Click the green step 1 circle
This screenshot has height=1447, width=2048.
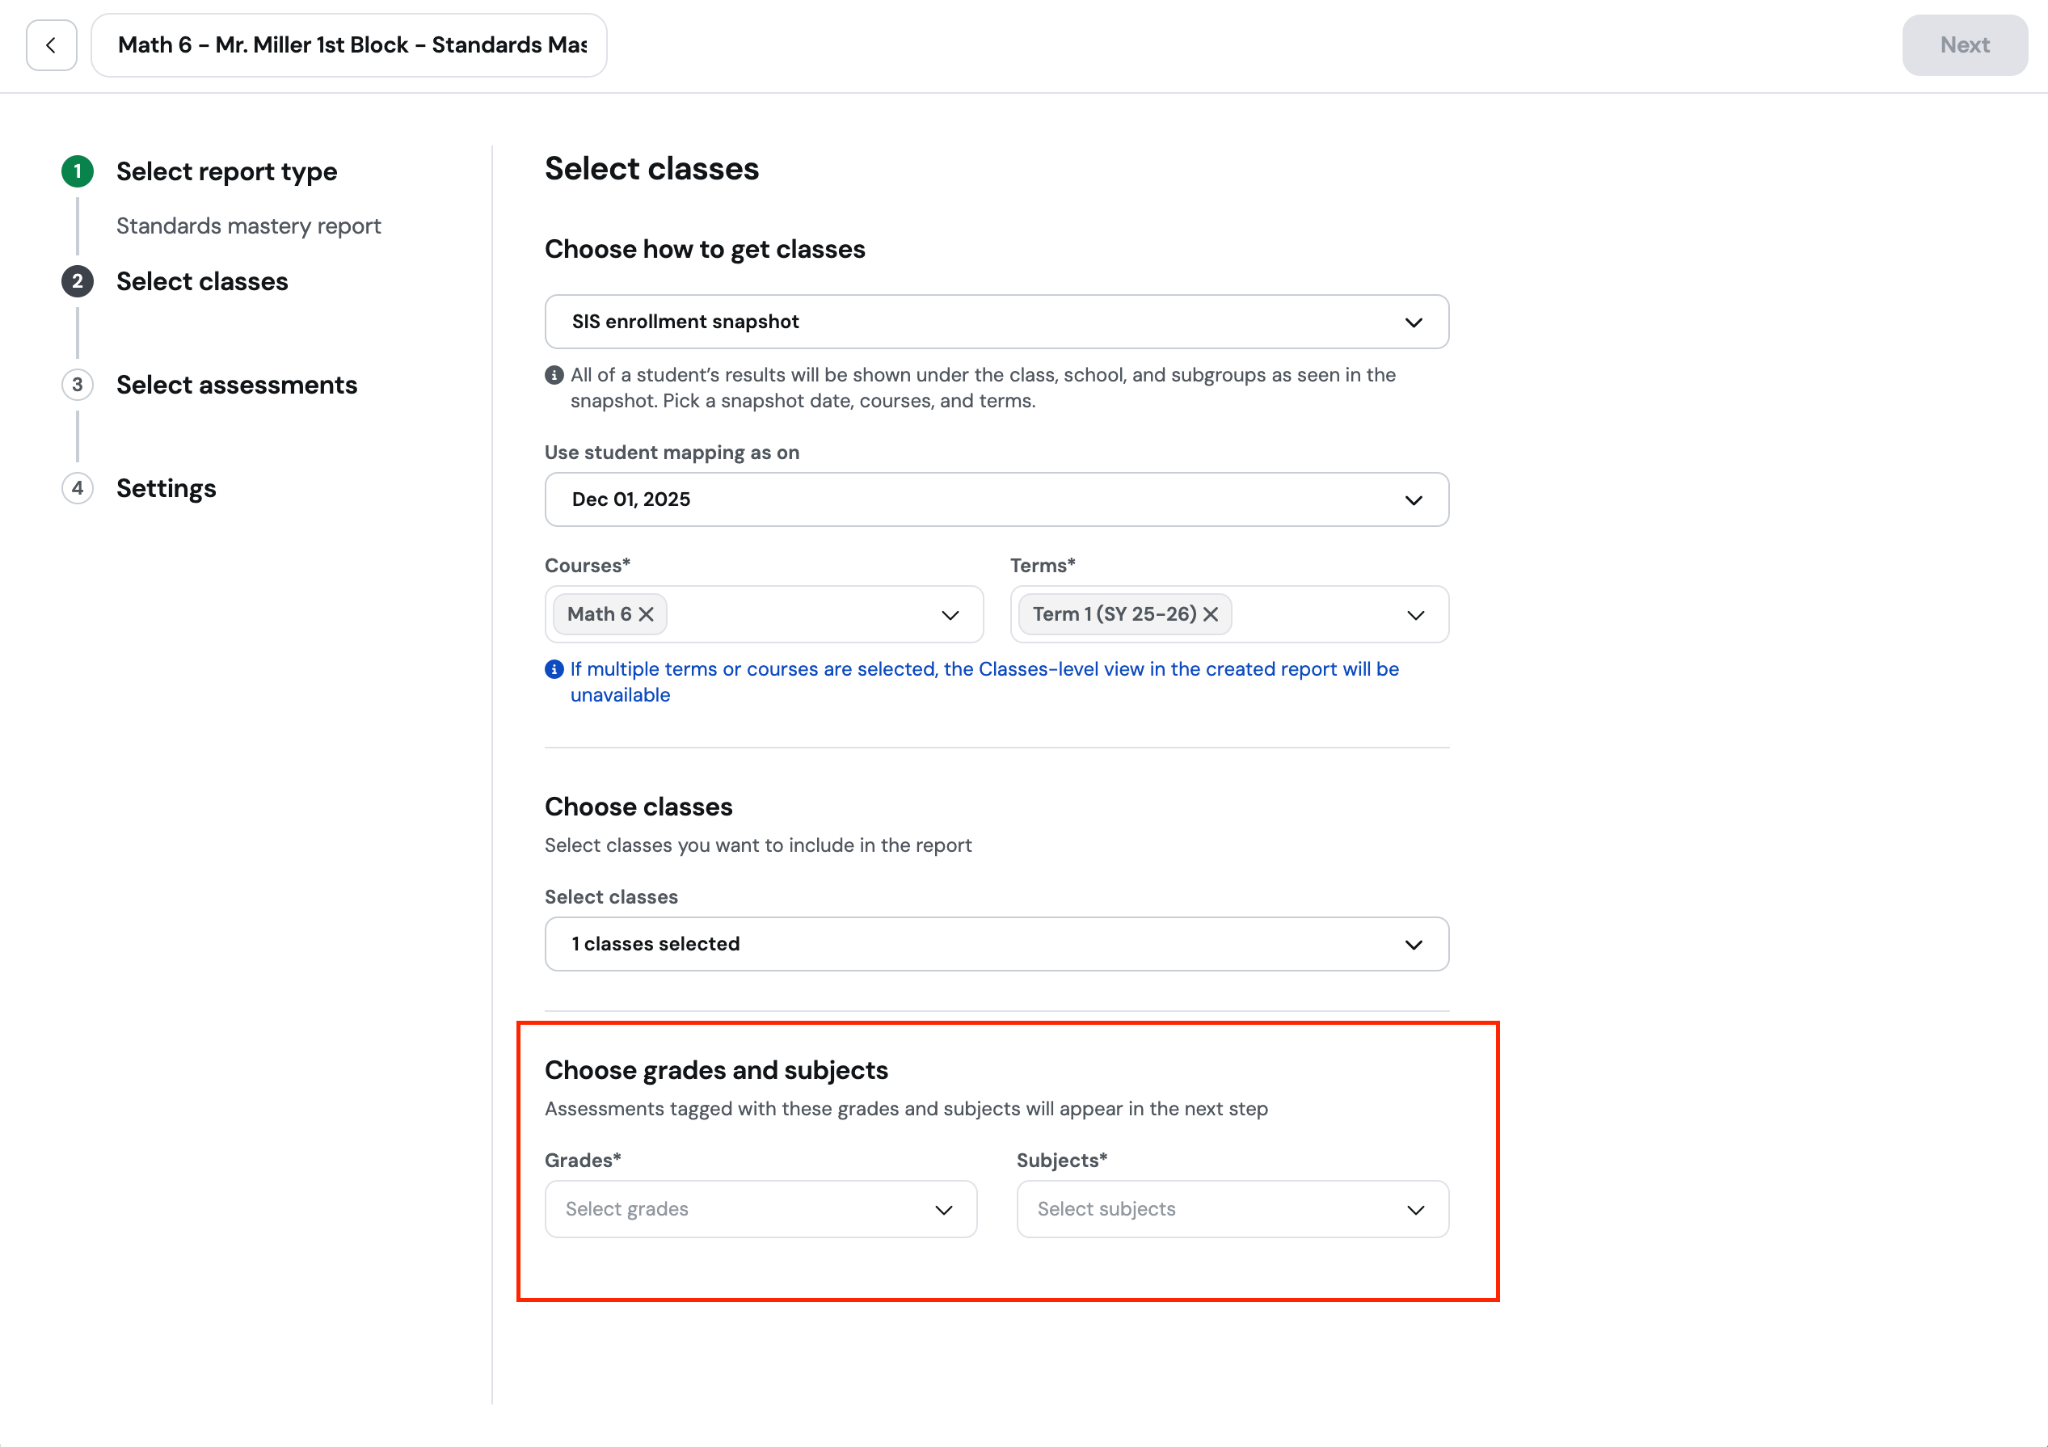(77, 171)
